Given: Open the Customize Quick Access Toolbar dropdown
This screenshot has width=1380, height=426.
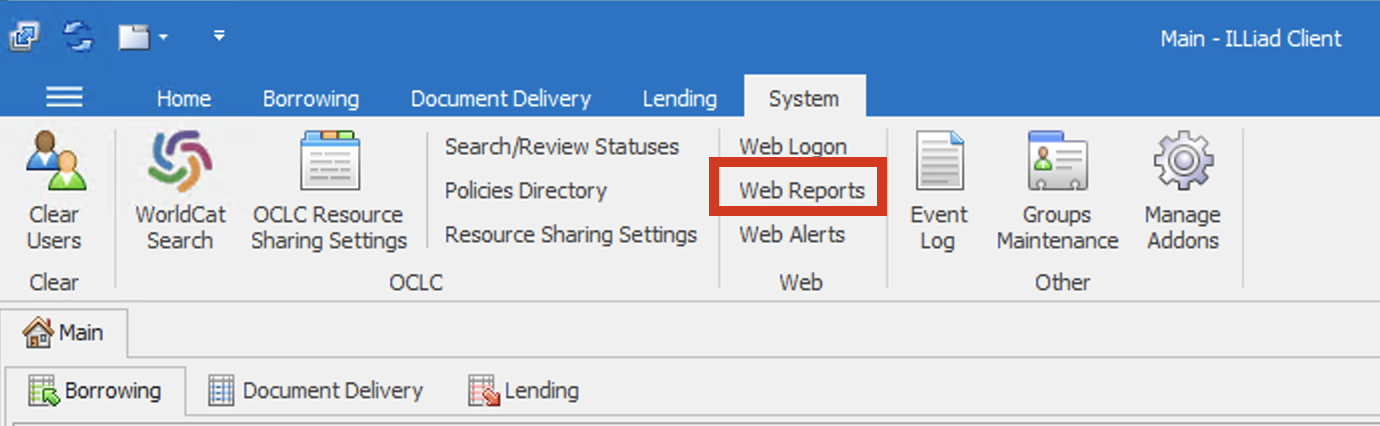Looking at the screenshot, I should click(219, 37).
